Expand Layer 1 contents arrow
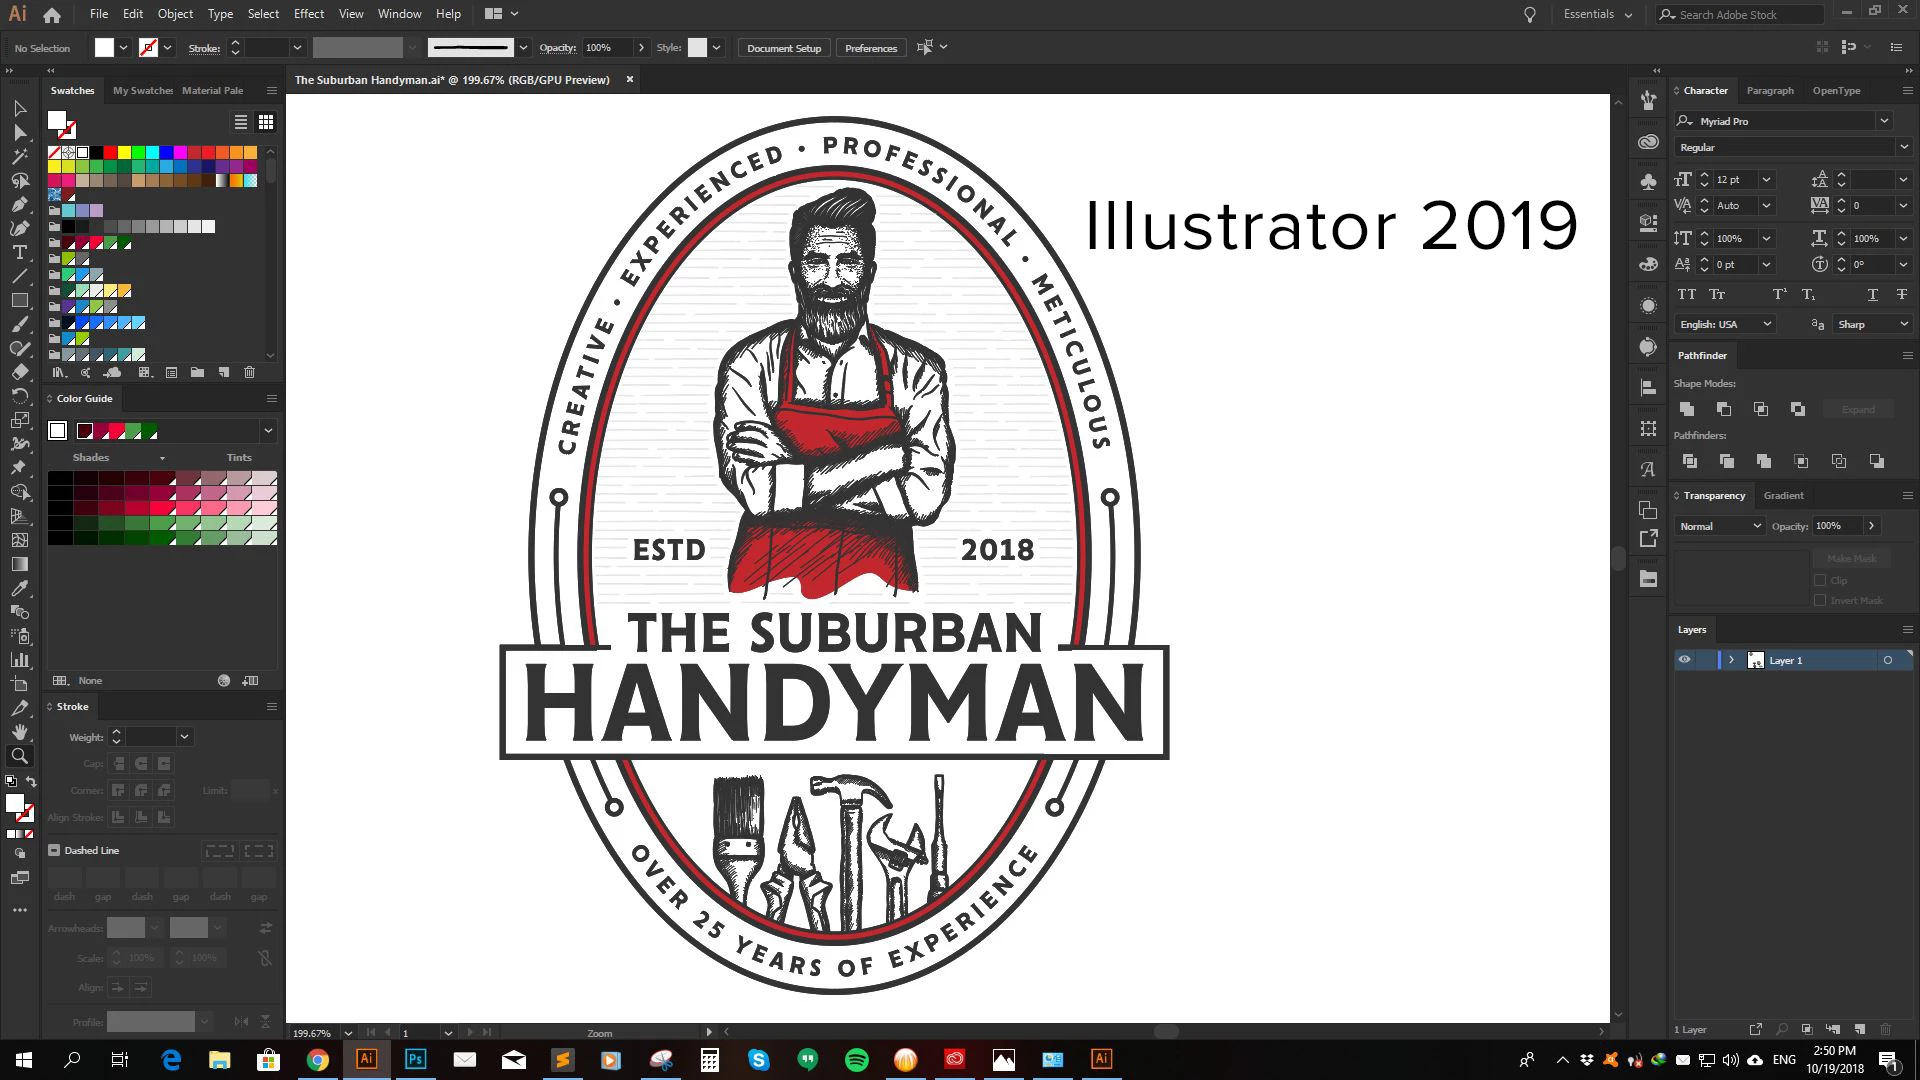The width and height of the screenshot is (1920, 1080). [x=1731, y=660]
